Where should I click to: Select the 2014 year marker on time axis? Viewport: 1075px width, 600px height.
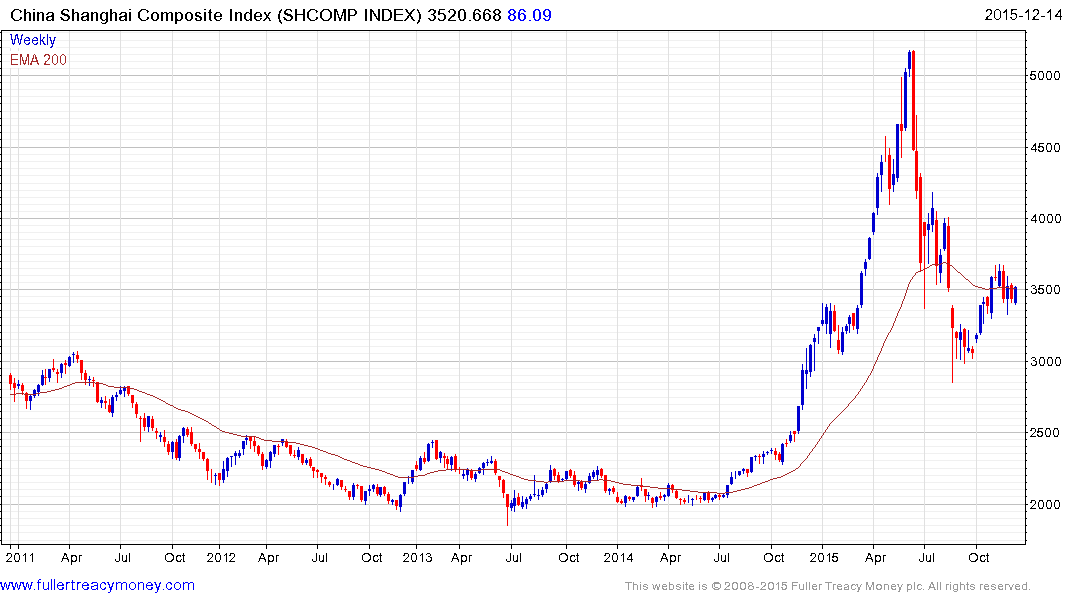tap(618, 557)
